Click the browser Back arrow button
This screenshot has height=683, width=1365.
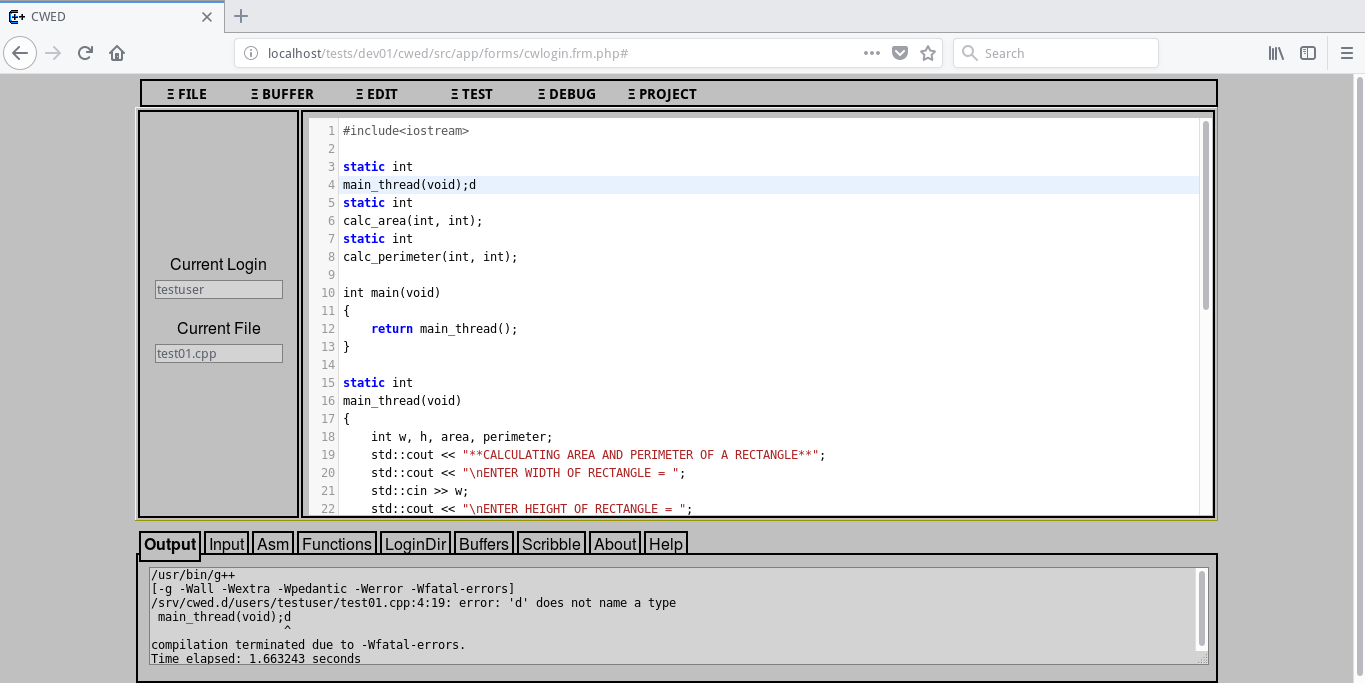21,53
